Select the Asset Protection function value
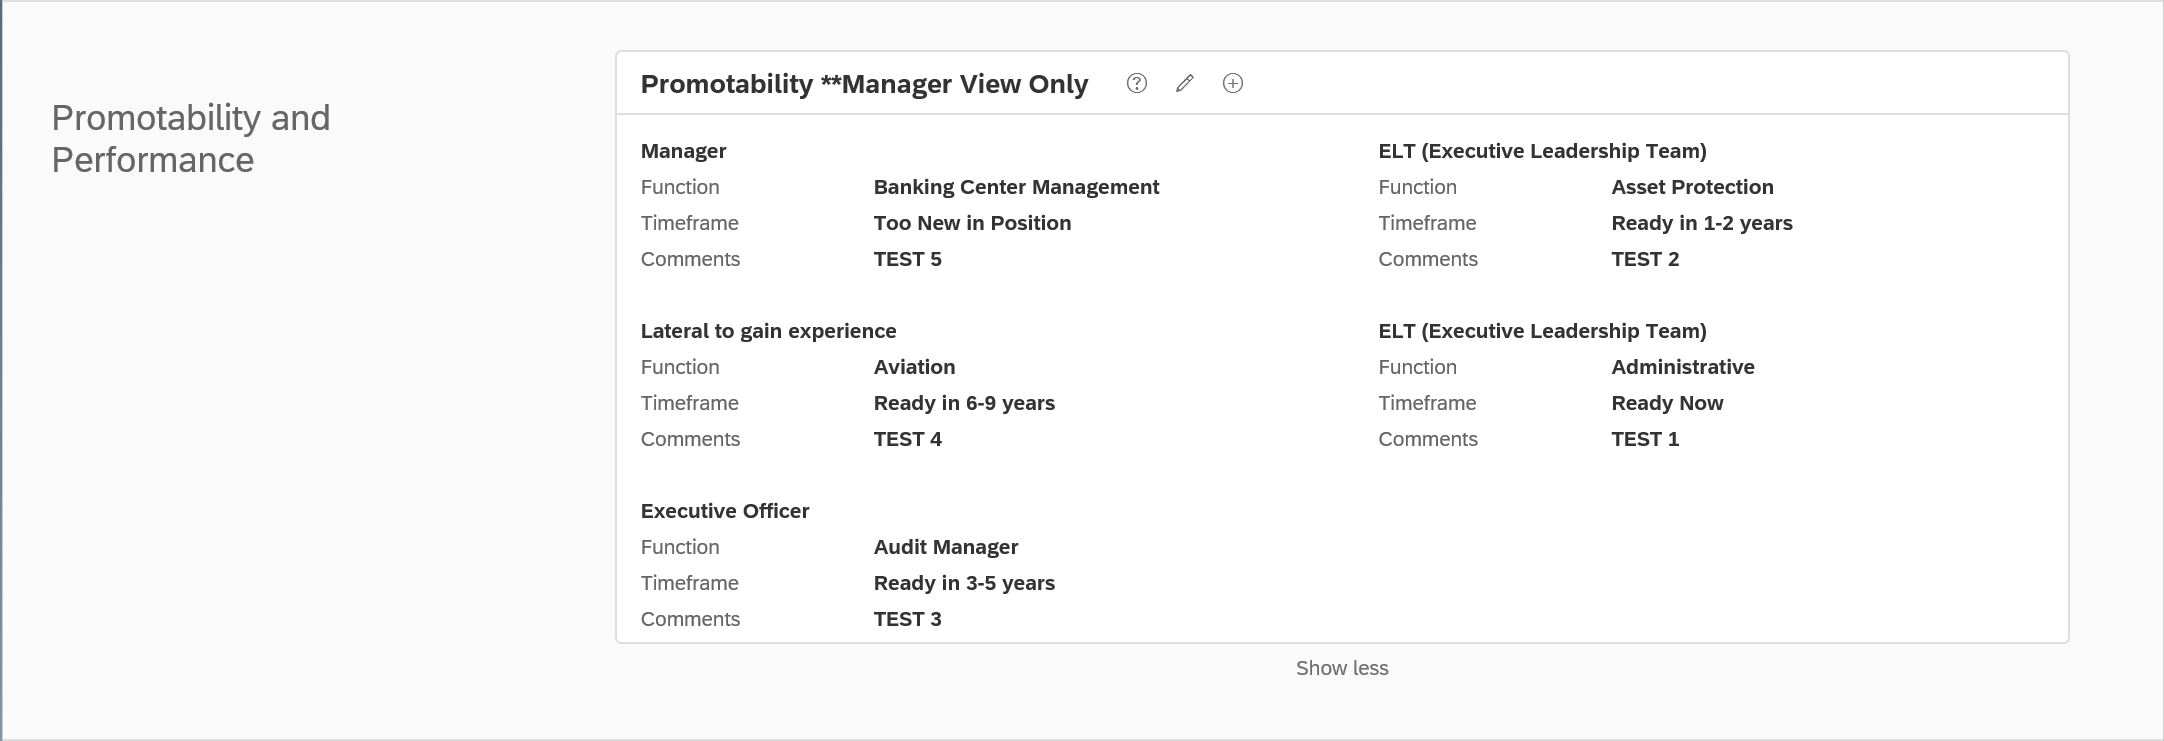 pos(1692,187)
